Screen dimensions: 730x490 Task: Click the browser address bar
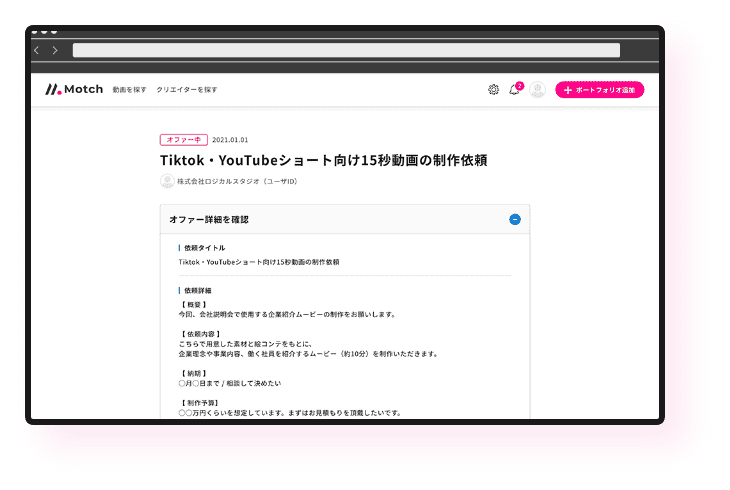point(346,50)
